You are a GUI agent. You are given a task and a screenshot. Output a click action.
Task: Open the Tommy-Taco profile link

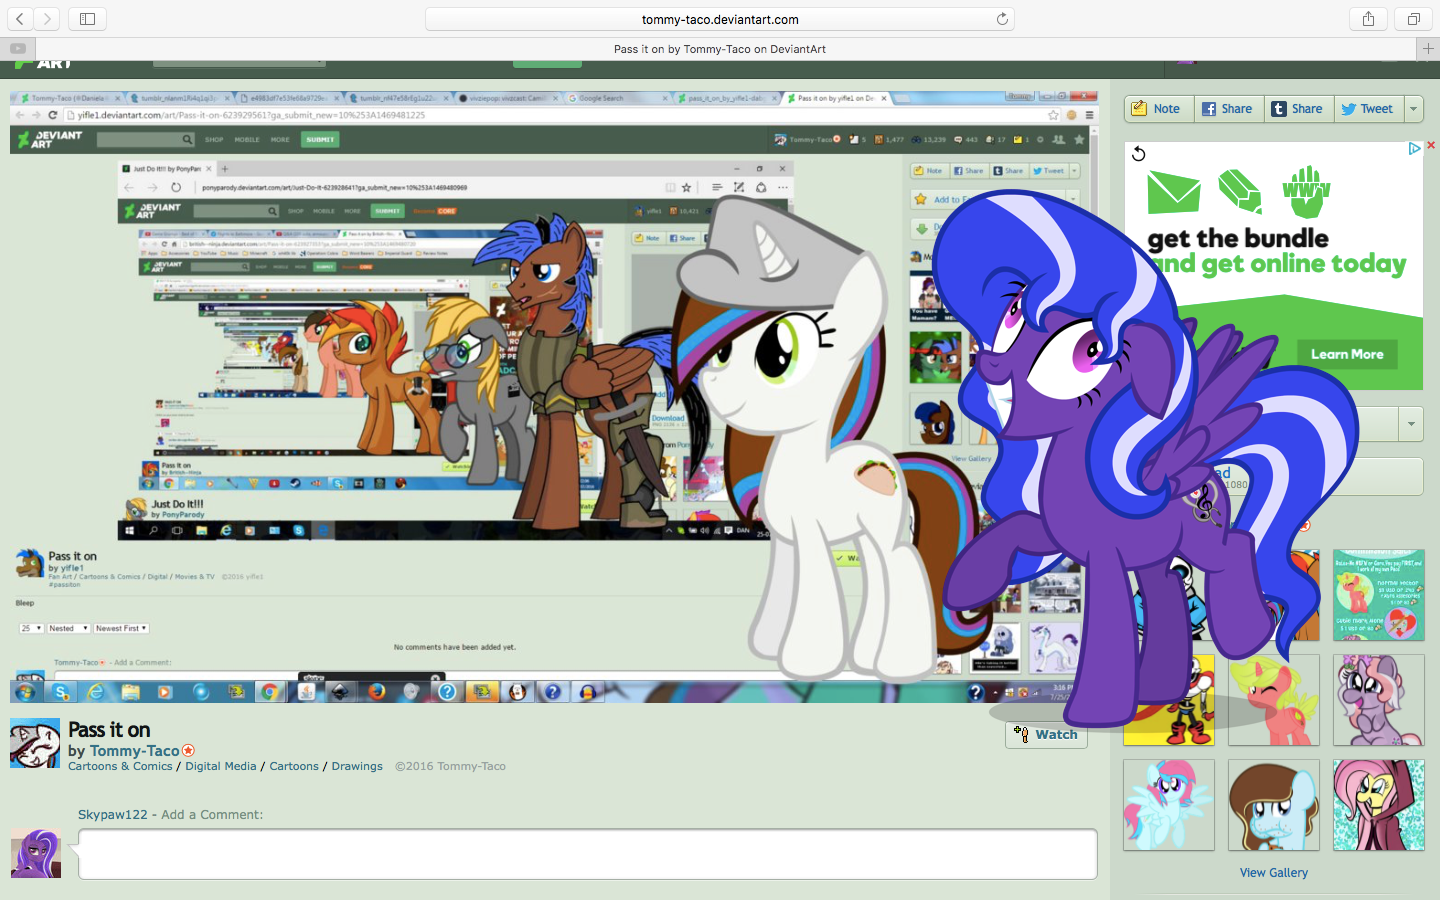coord(135,751)
